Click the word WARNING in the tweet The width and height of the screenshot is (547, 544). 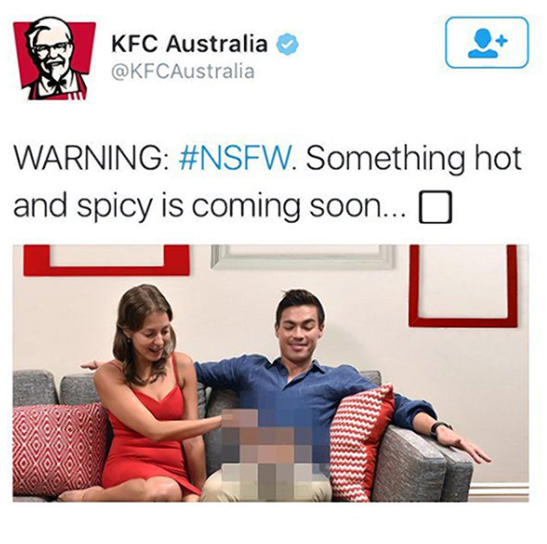tap(89, 159)
